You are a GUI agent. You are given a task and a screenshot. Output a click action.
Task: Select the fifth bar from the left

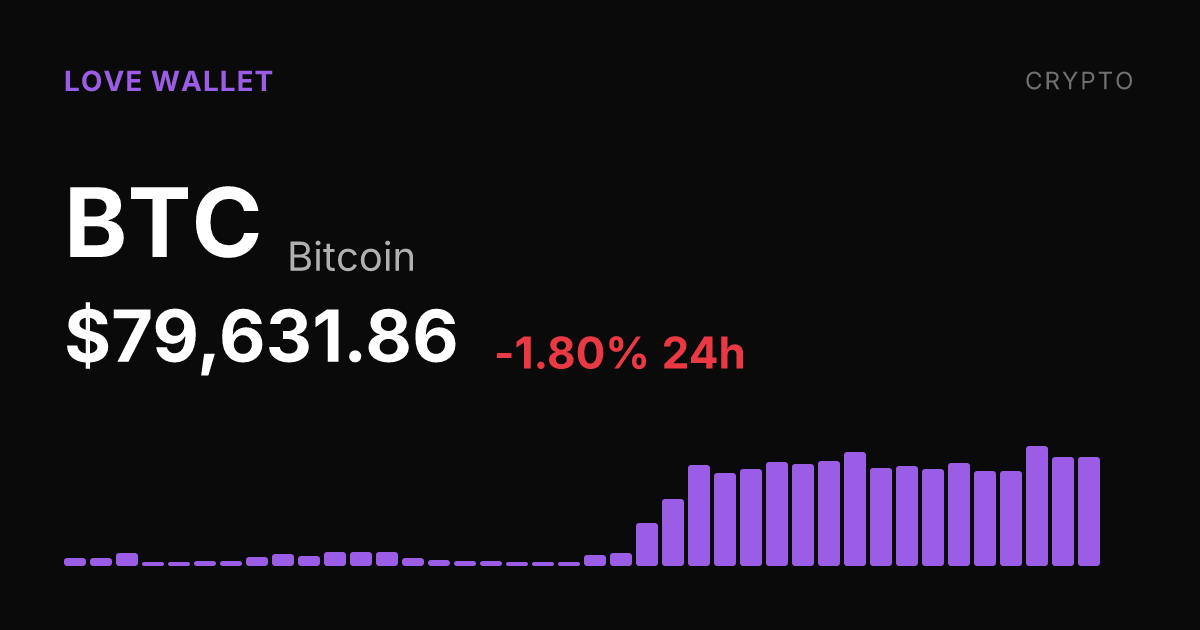tap(179, 564)
